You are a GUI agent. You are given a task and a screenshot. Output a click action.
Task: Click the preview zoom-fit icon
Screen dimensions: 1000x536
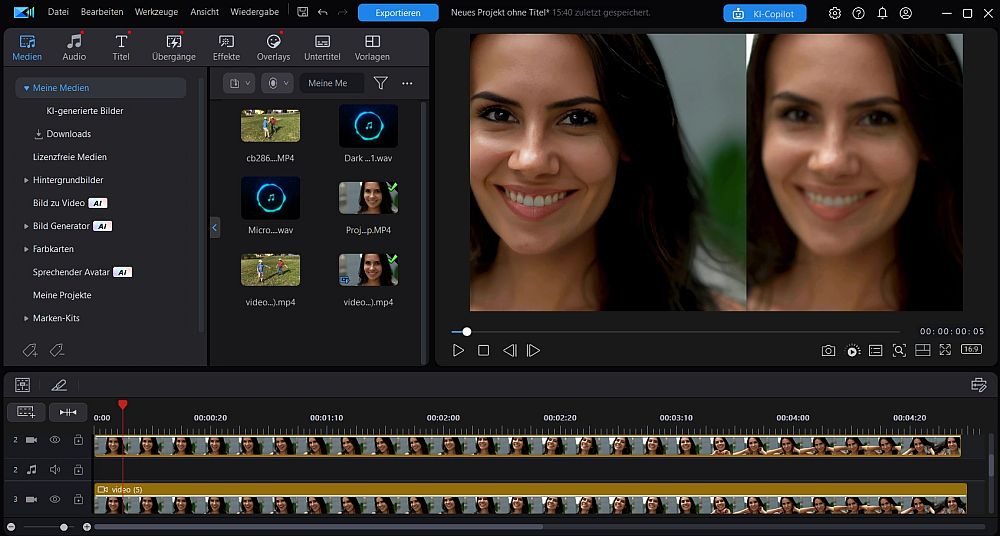(899, 350)
